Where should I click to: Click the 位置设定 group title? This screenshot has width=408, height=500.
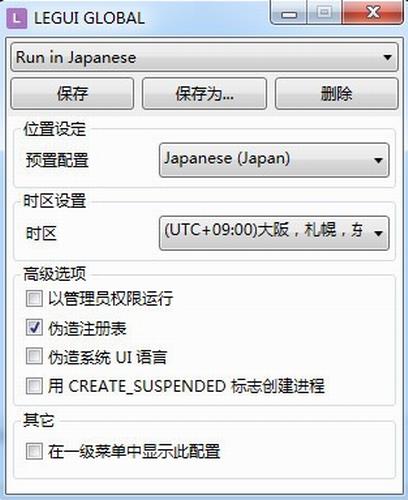click(55, 129)
